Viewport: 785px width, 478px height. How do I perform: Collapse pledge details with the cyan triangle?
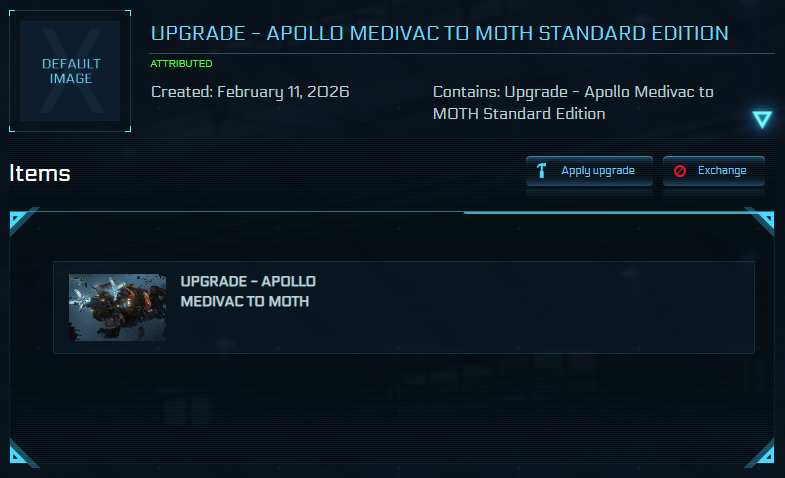tap(762, 120)
